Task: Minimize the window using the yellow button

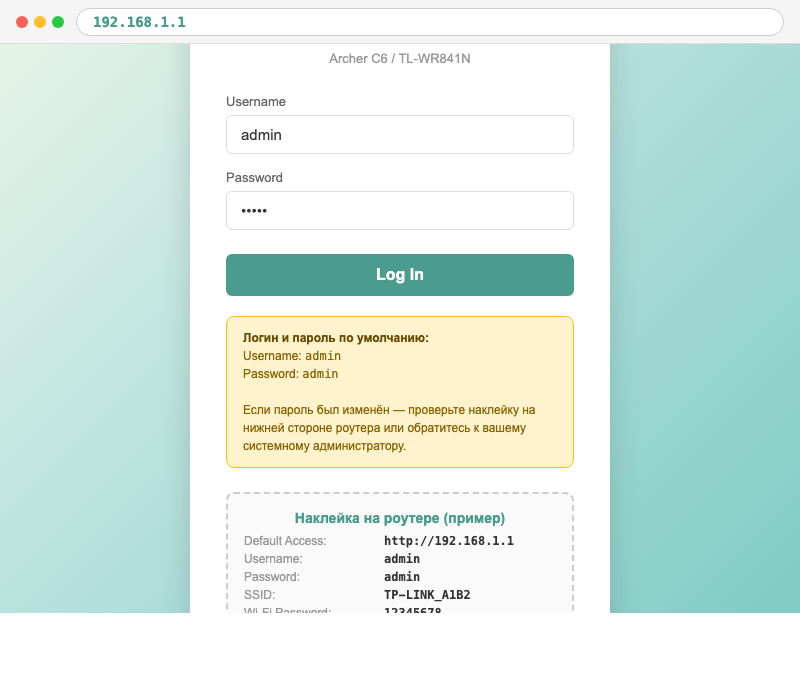Action: tap(40, 22)
